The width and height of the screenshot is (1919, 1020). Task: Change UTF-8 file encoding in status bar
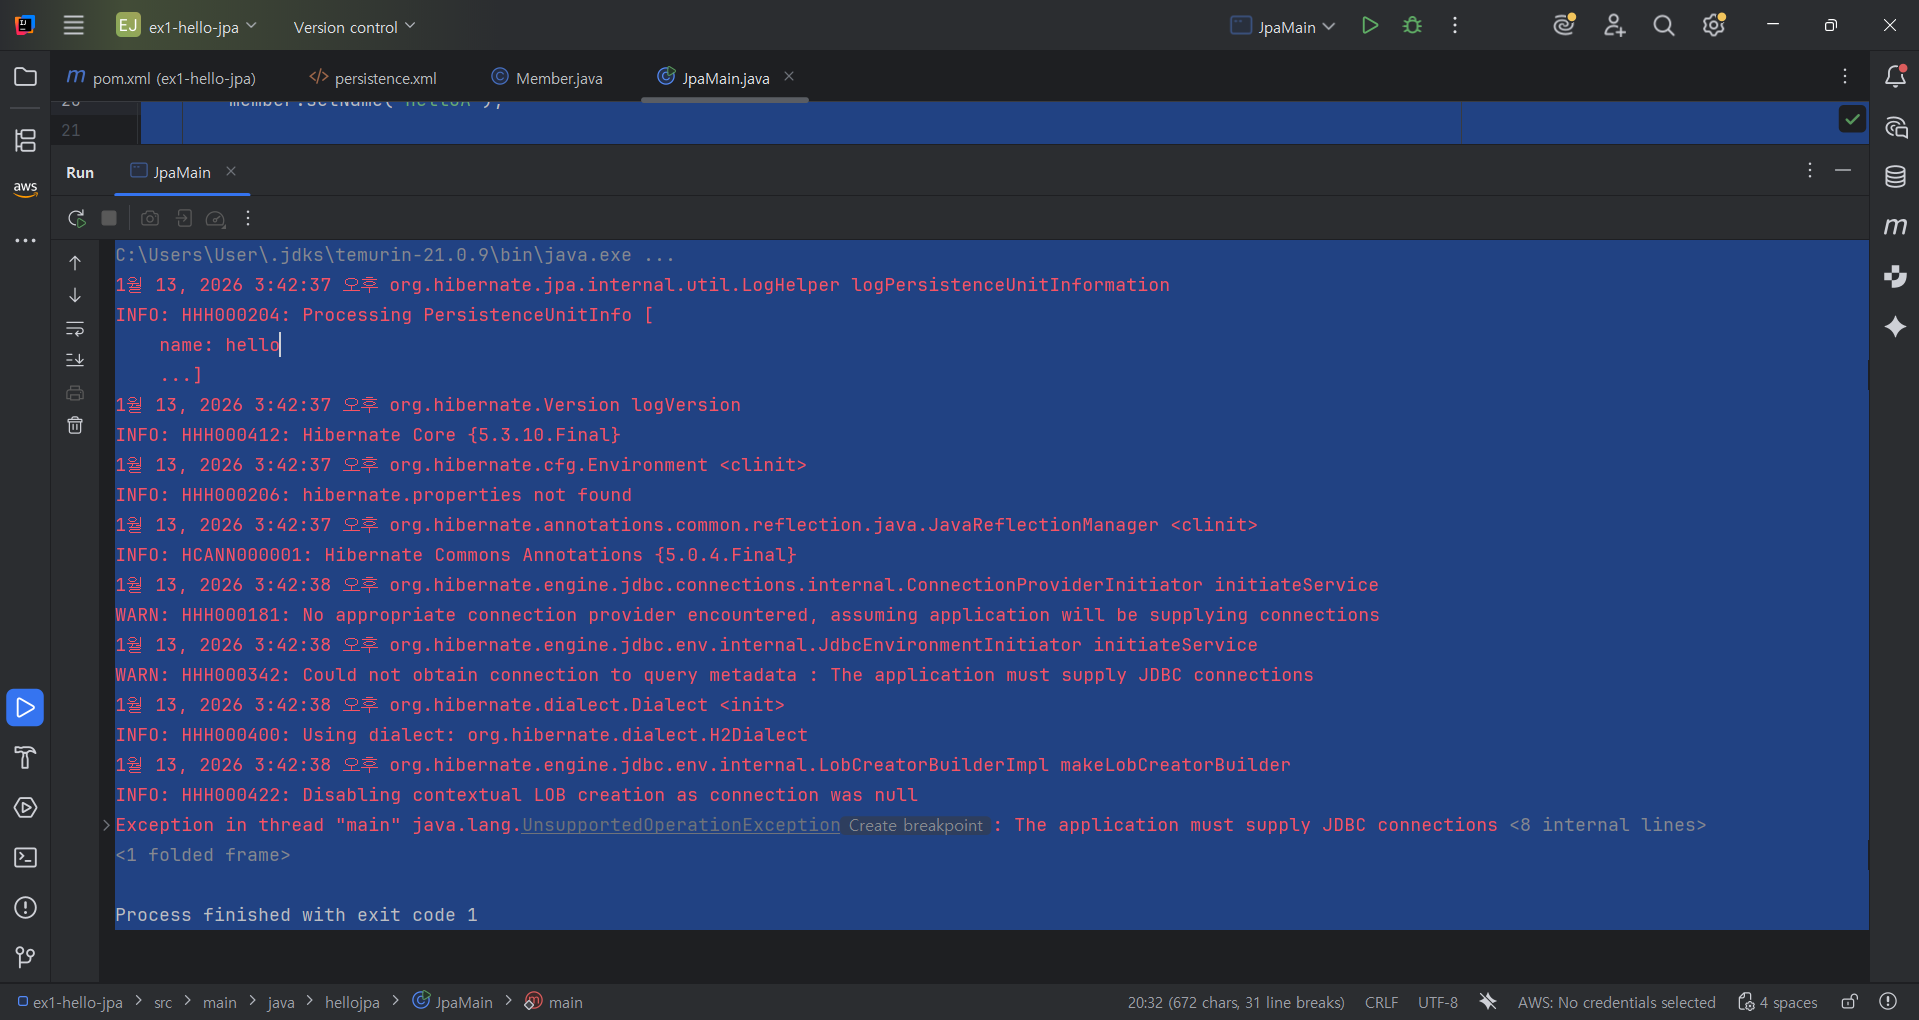[1437, 1002]
